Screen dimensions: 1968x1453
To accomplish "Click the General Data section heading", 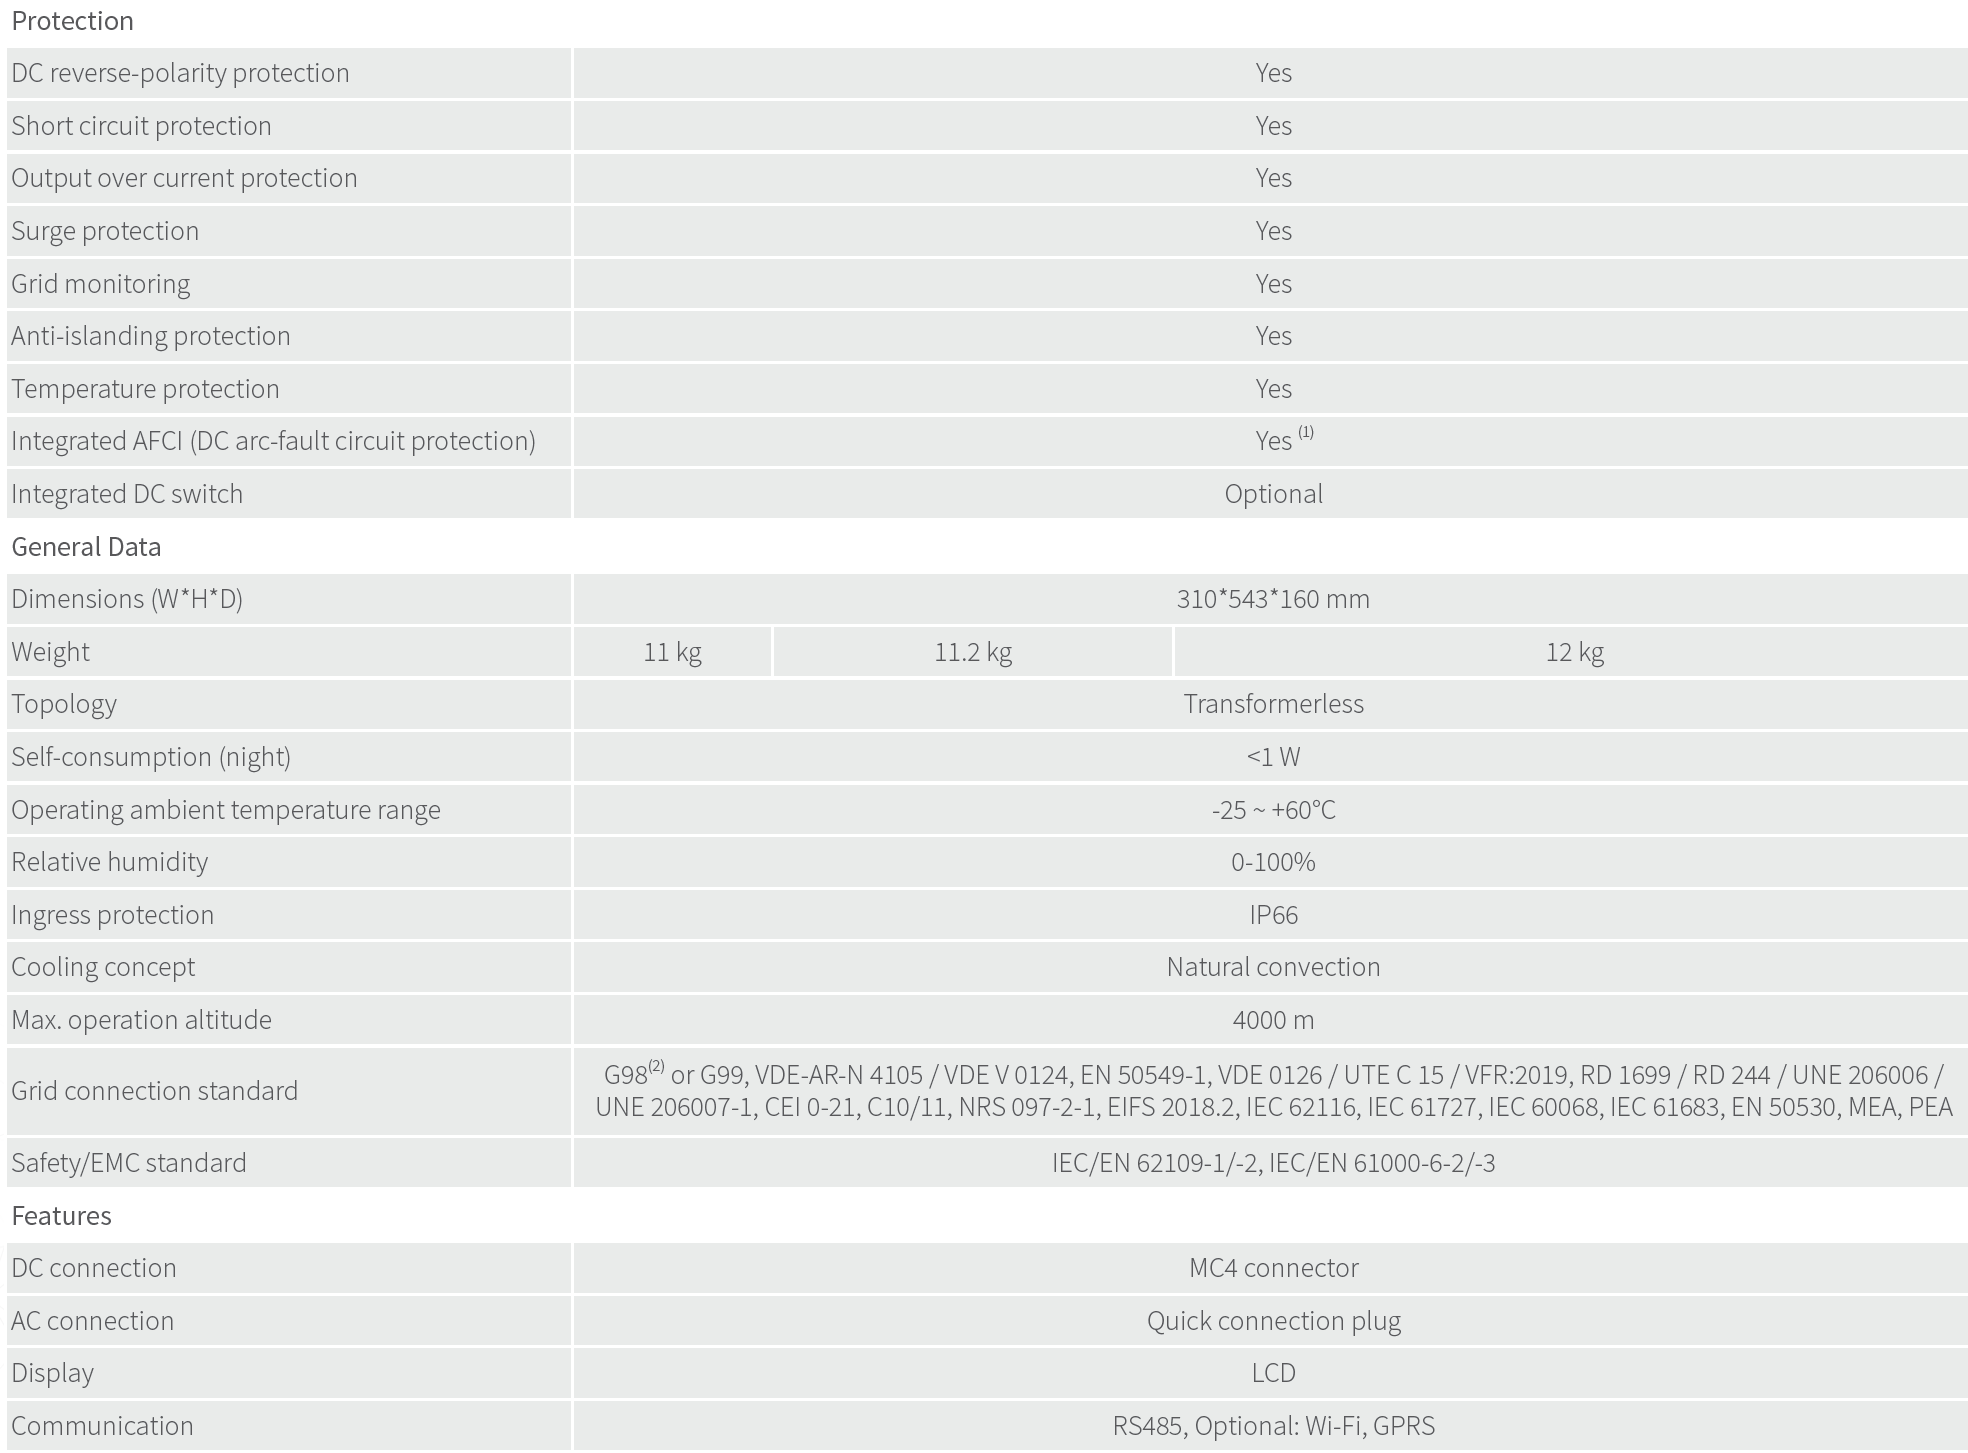I will tap(86, 547).
